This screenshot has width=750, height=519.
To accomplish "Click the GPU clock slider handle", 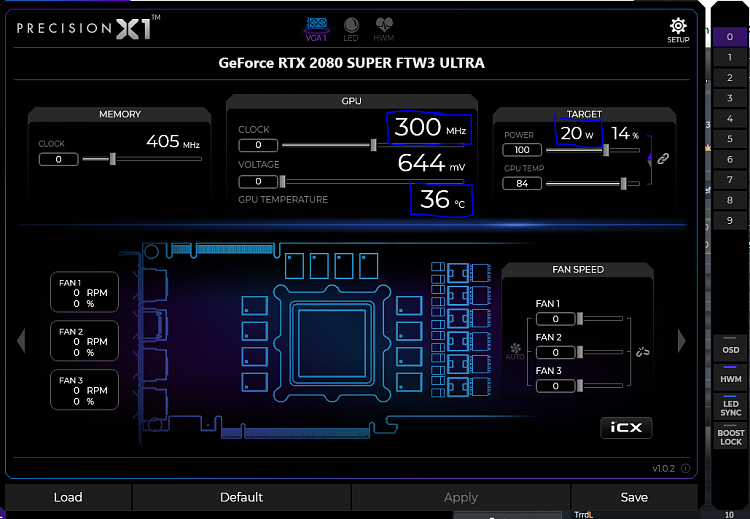I will tap(374, 145).
